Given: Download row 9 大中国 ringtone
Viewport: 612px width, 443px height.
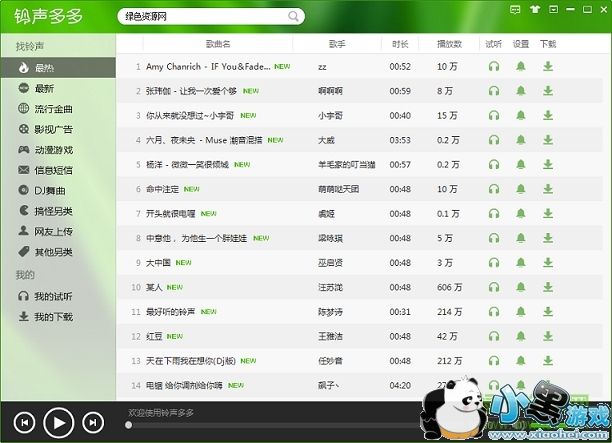Looking at the screenshot, I should tap(548, 263).
